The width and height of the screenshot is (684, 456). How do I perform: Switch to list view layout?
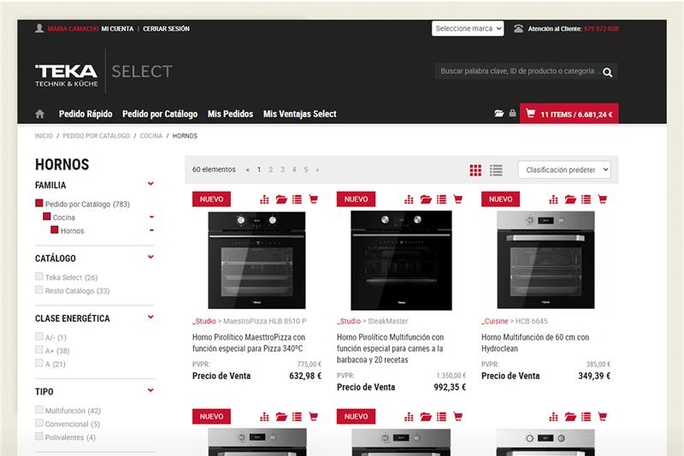(496, 170)
